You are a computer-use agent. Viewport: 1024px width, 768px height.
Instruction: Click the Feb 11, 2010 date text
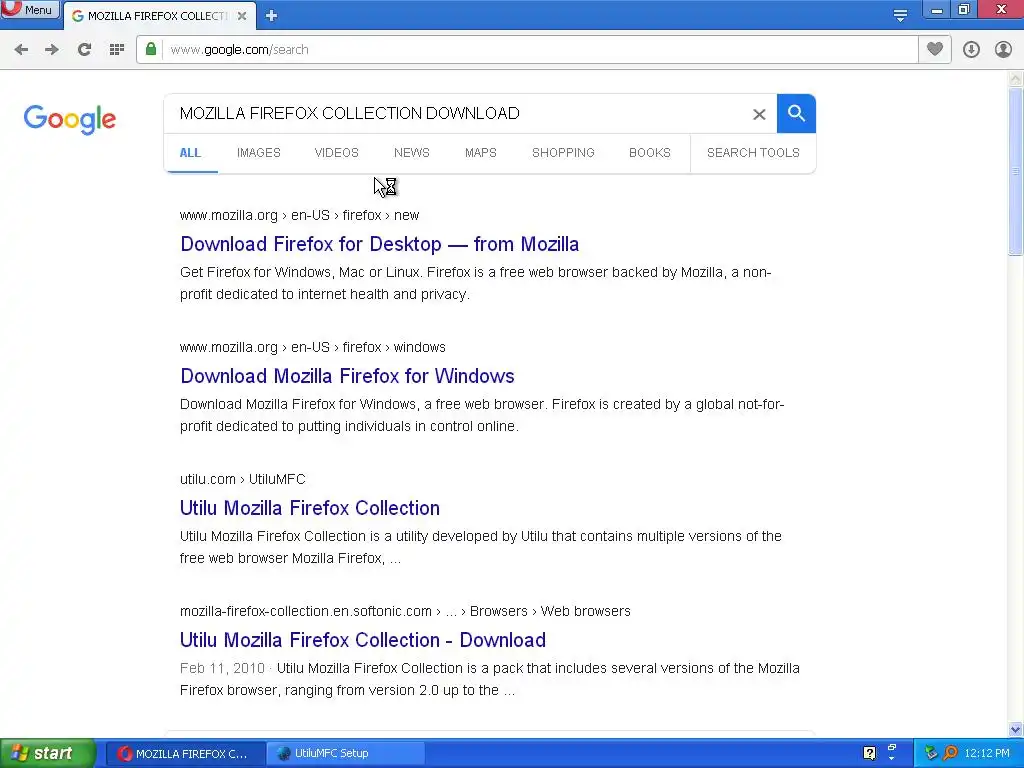222,669
